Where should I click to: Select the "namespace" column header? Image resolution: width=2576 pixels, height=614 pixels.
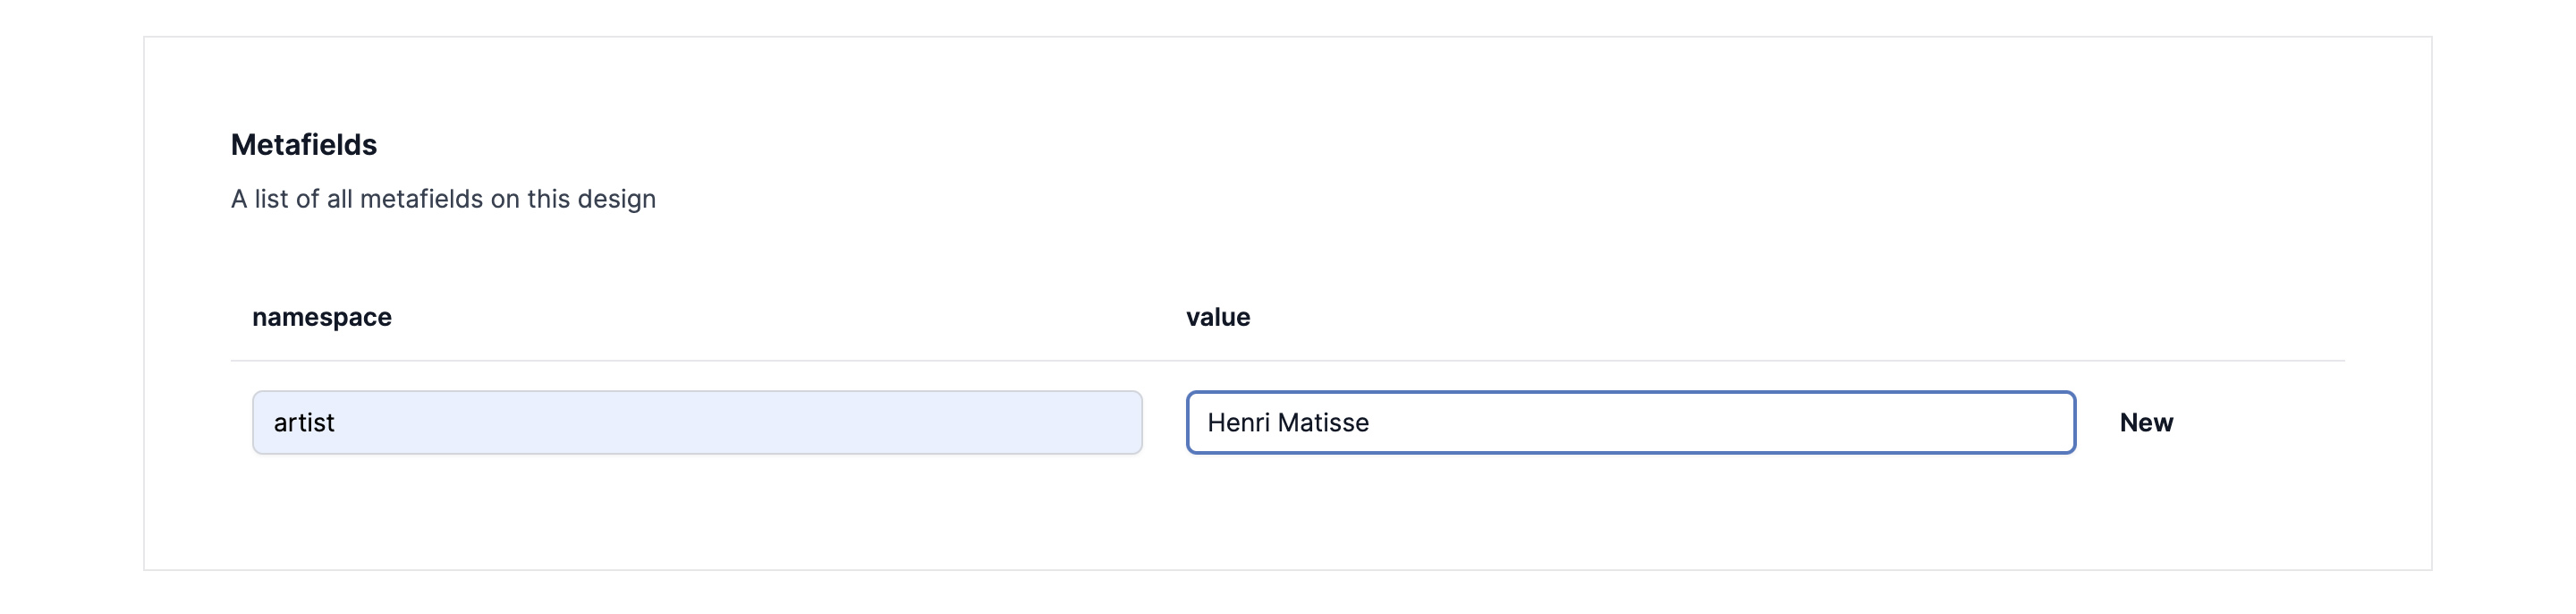[x=322, y=317]
